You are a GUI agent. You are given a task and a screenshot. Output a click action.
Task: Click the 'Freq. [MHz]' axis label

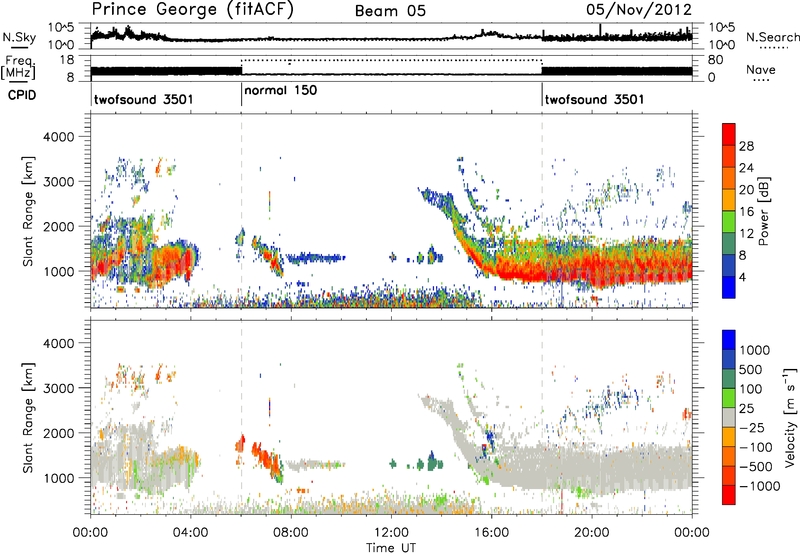(19, 67)
